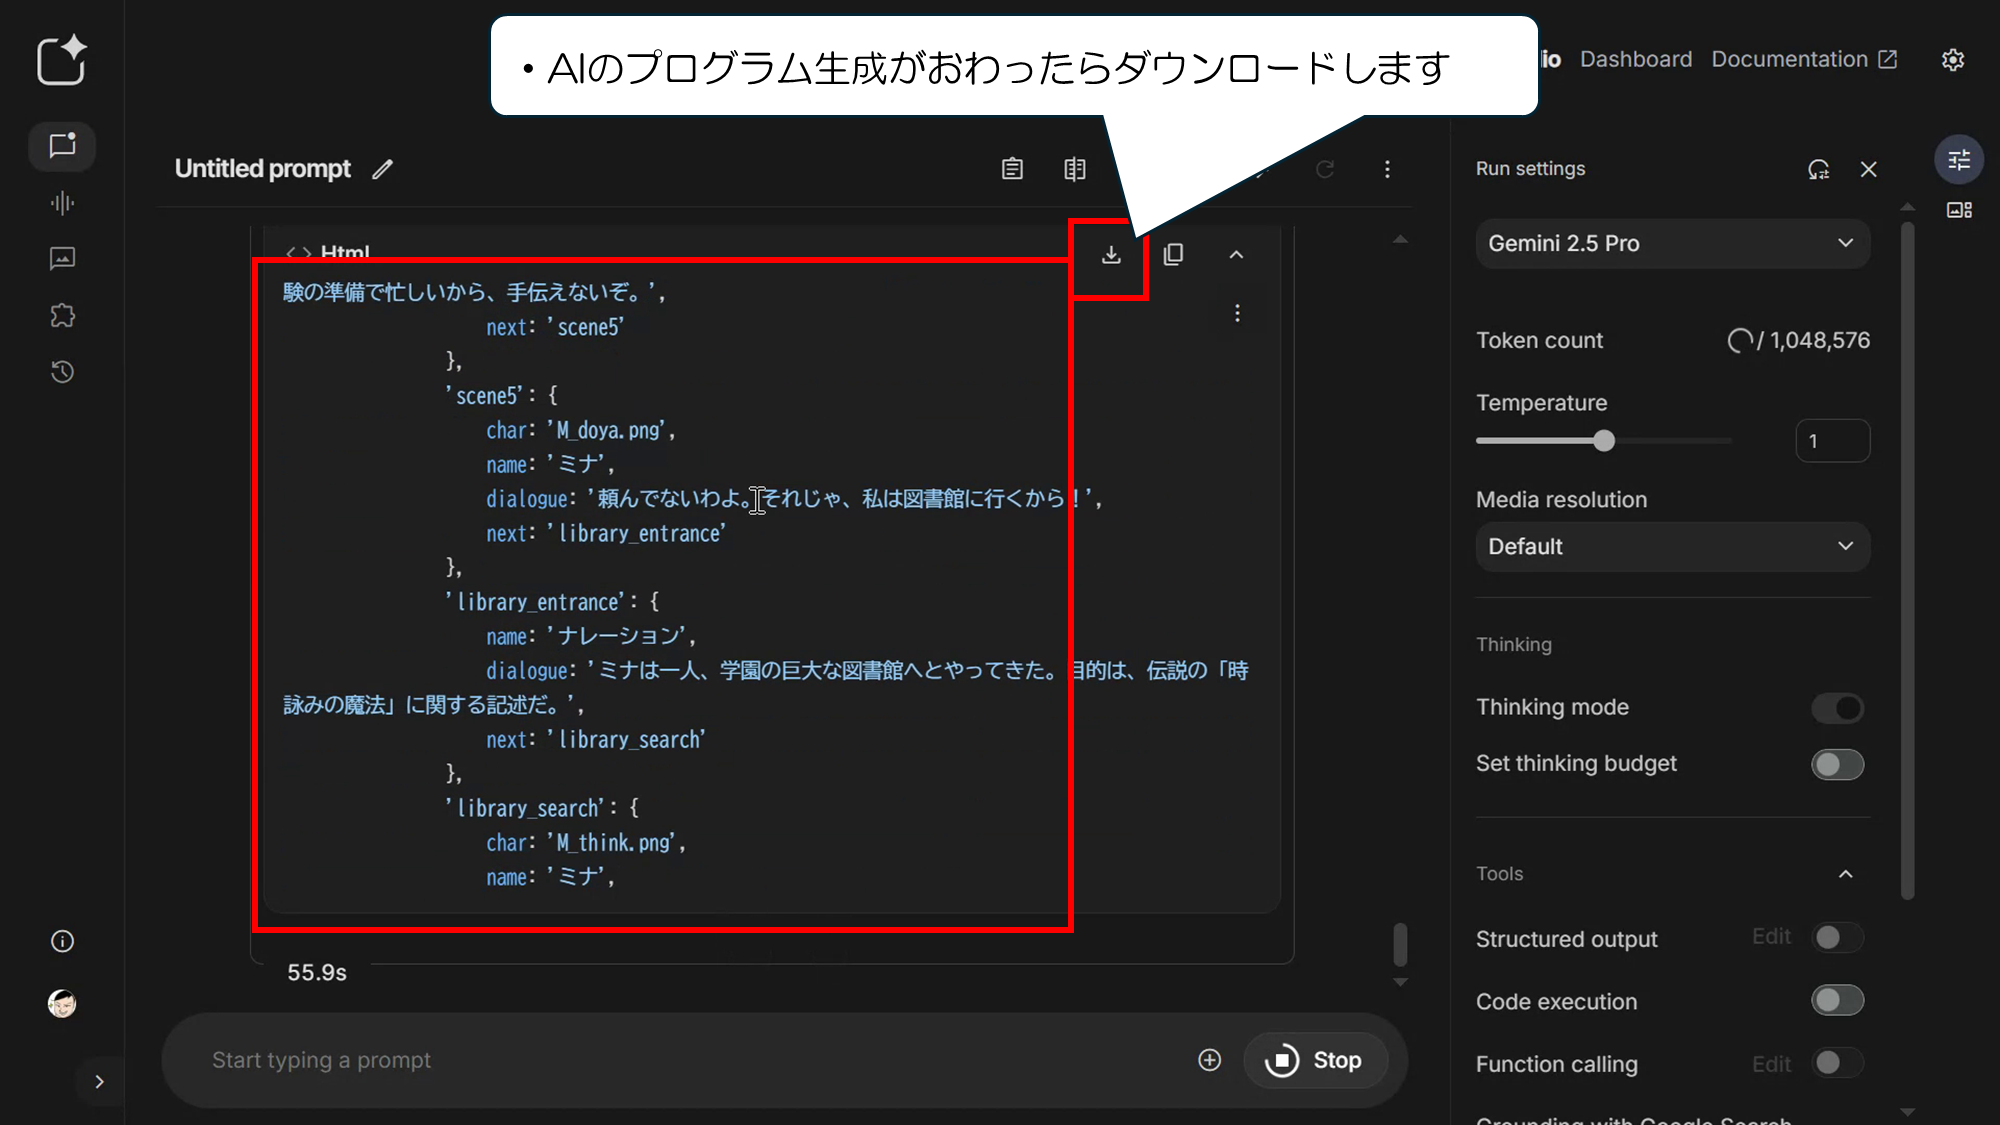
Task: Open the Gemini 2.5 Pro model dropdown
Action: (1672, 244)
